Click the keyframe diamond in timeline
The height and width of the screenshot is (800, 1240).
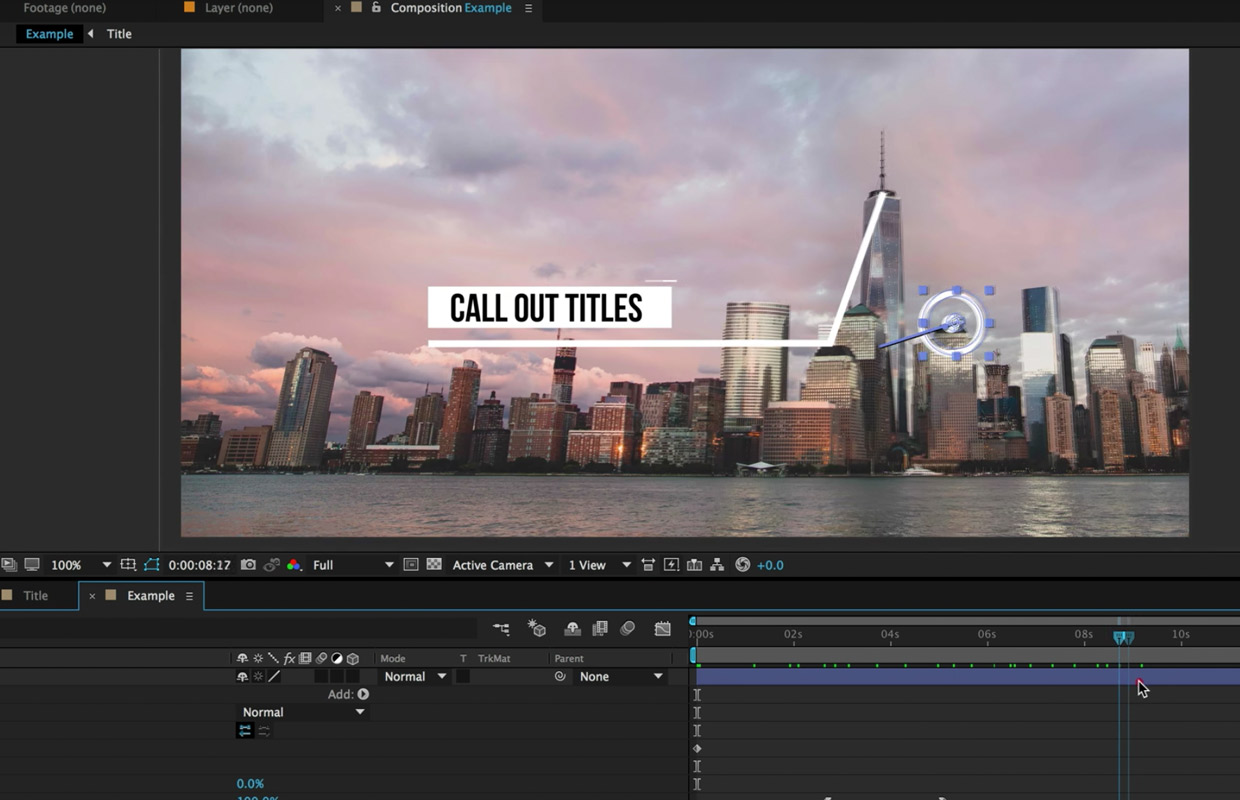pyautogui.click(x=697, y=748)
